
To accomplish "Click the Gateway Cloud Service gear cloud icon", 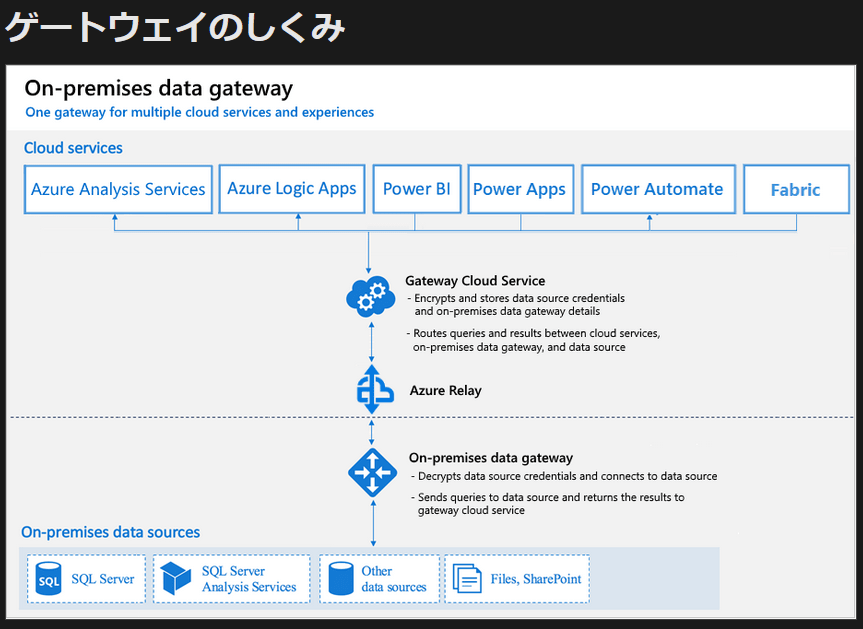I will pos(370,296).
